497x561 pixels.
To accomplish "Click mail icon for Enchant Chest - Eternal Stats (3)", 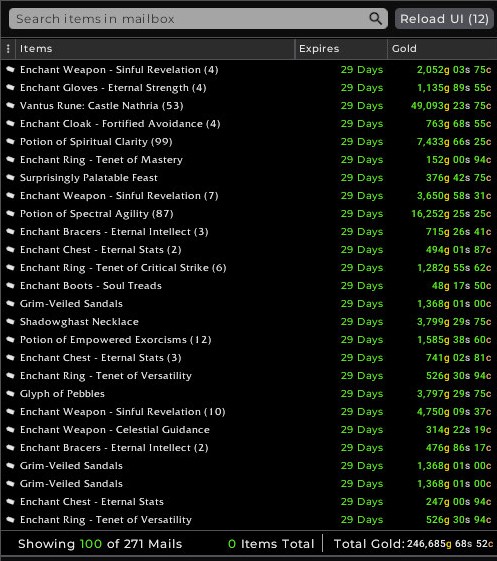I will point(10,357).
